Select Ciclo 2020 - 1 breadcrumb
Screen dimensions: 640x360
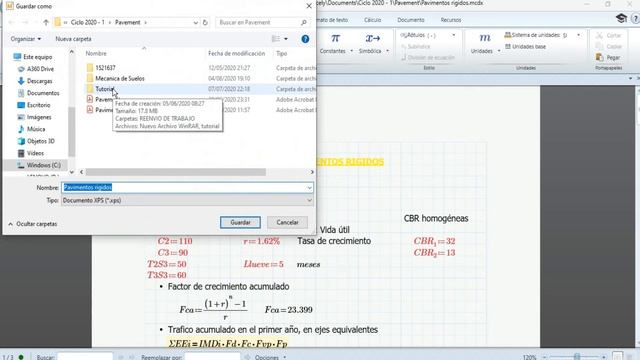88,22
